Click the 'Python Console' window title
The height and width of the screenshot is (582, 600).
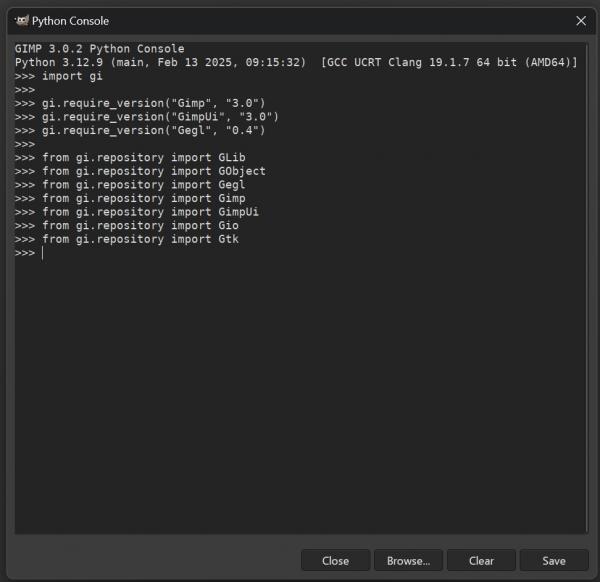click(70, 21)
